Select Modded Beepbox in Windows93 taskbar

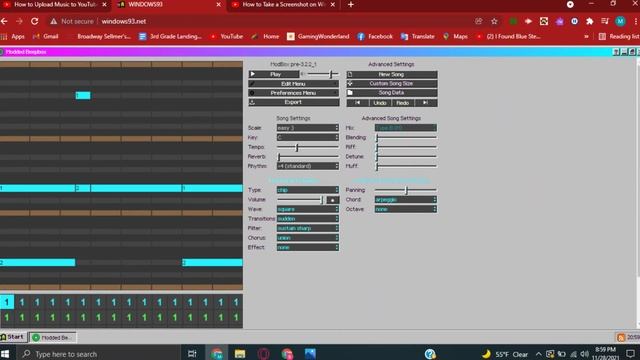[x=52, y=338]
